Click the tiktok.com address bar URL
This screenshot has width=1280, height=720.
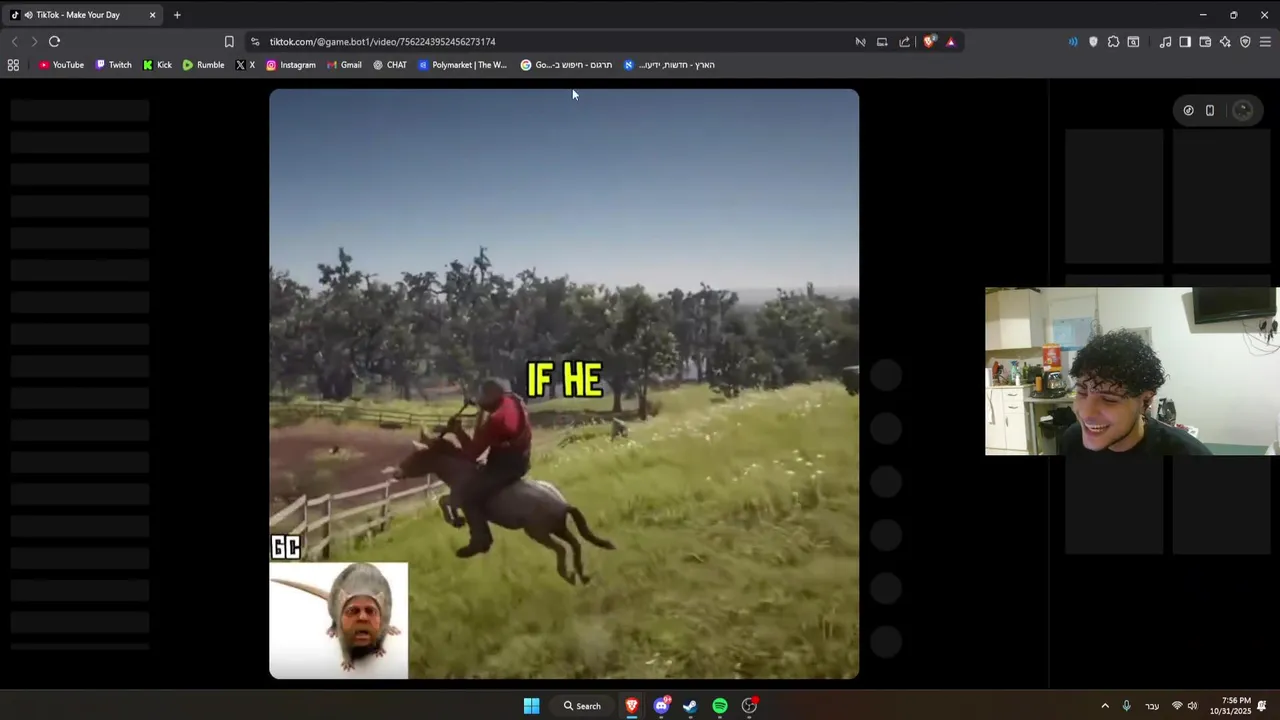[382, 42]
